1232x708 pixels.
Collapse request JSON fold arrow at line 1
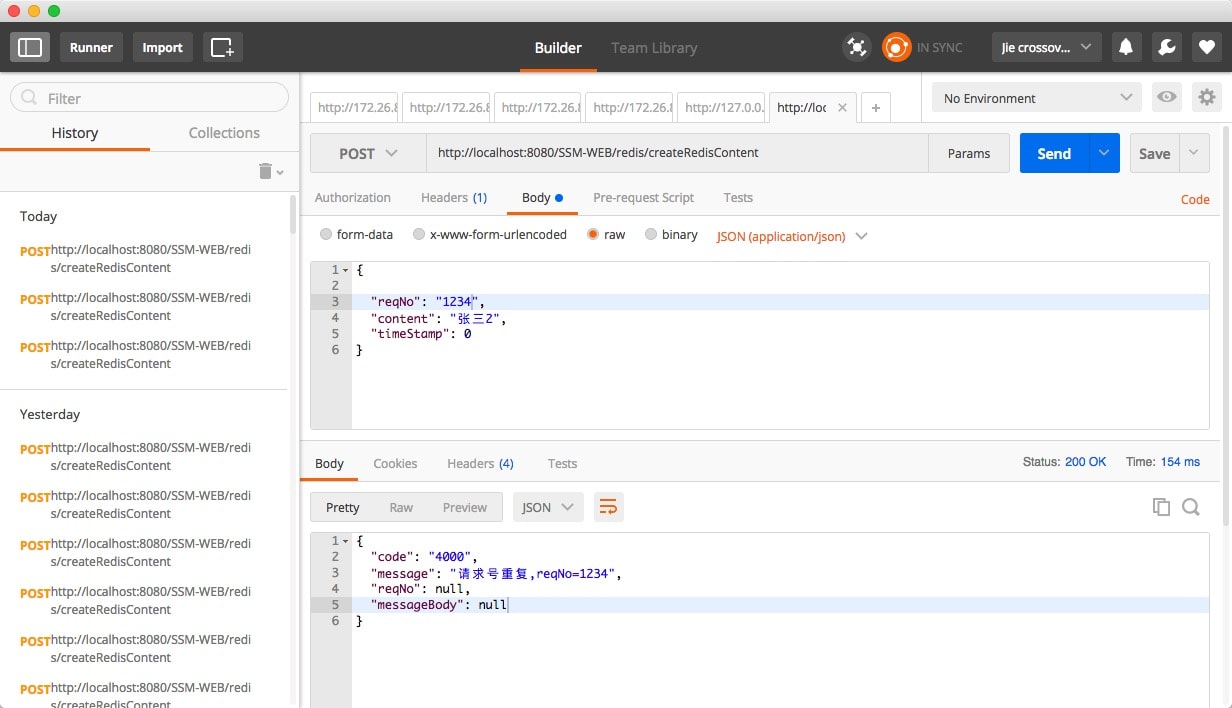(x=345, y=270)
